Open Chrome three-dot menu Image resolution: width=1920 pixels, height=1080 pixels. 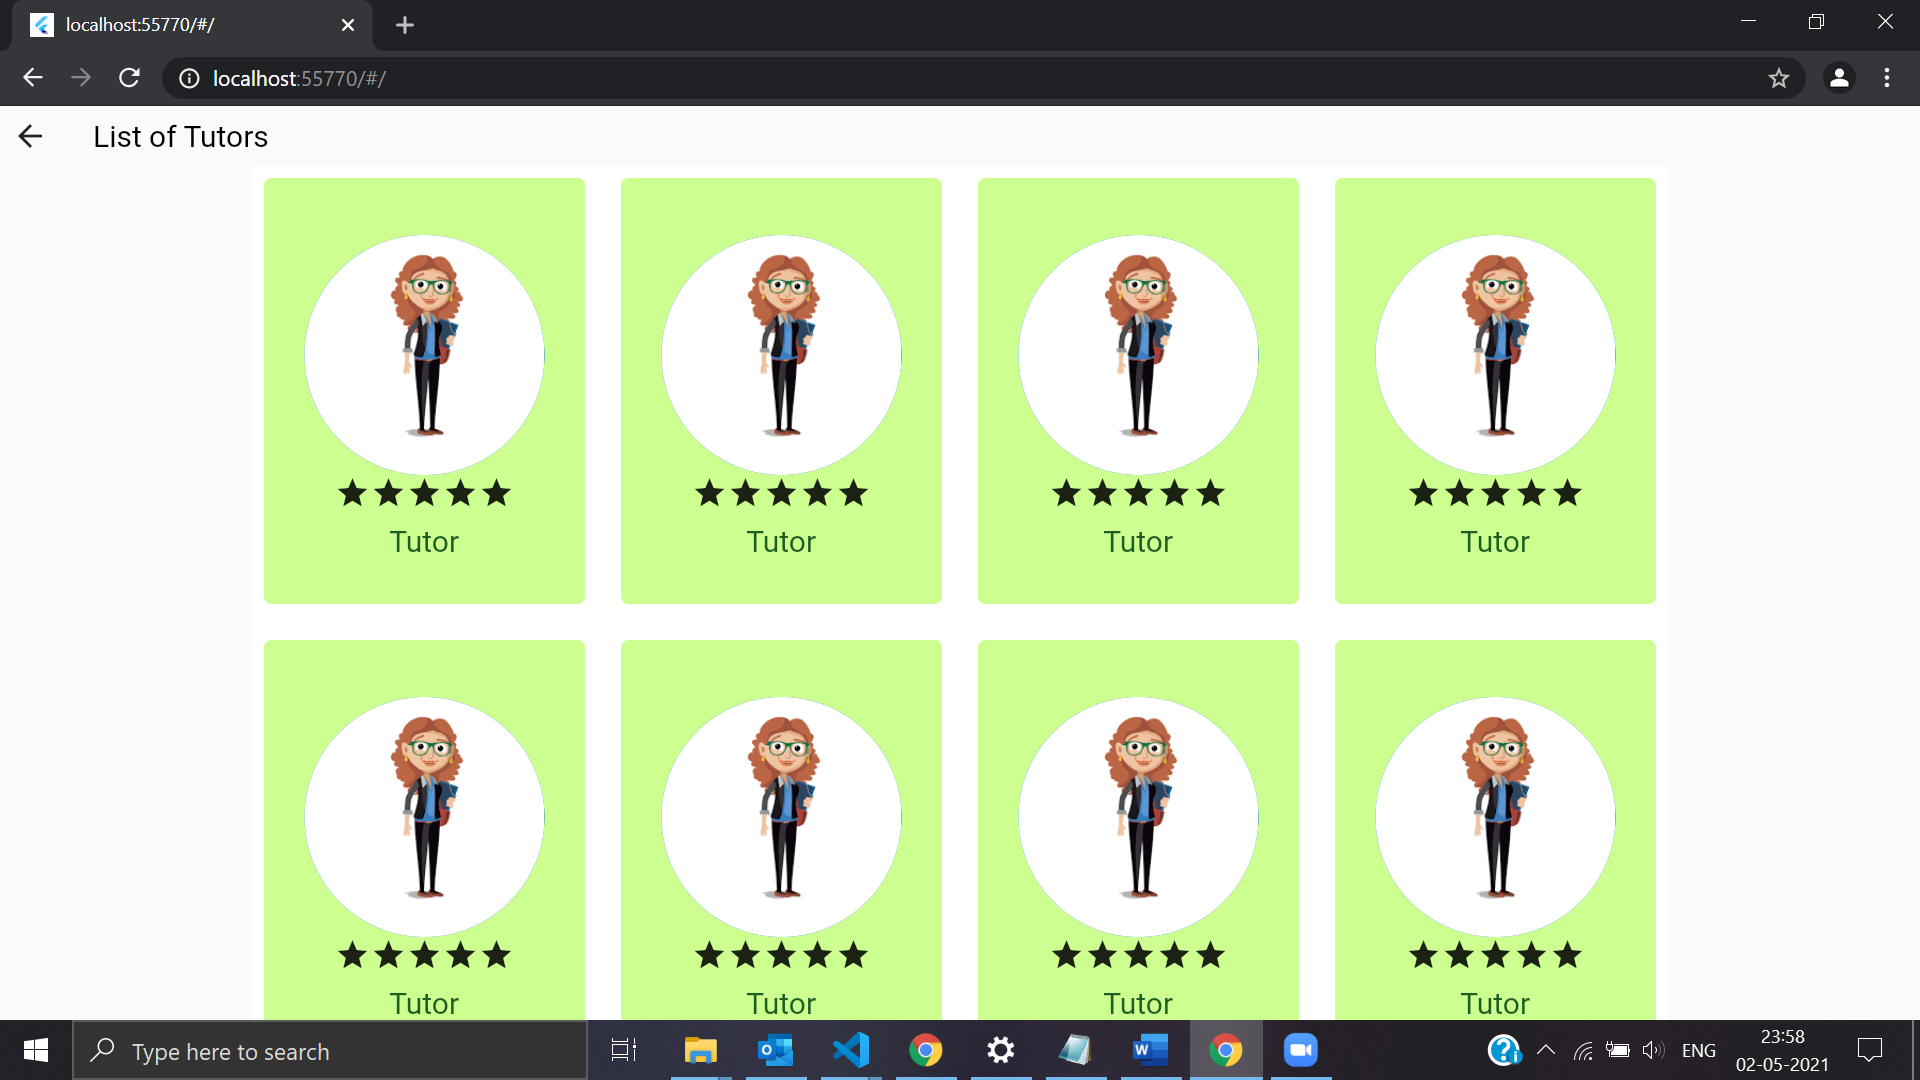(x=1887, y=78)
